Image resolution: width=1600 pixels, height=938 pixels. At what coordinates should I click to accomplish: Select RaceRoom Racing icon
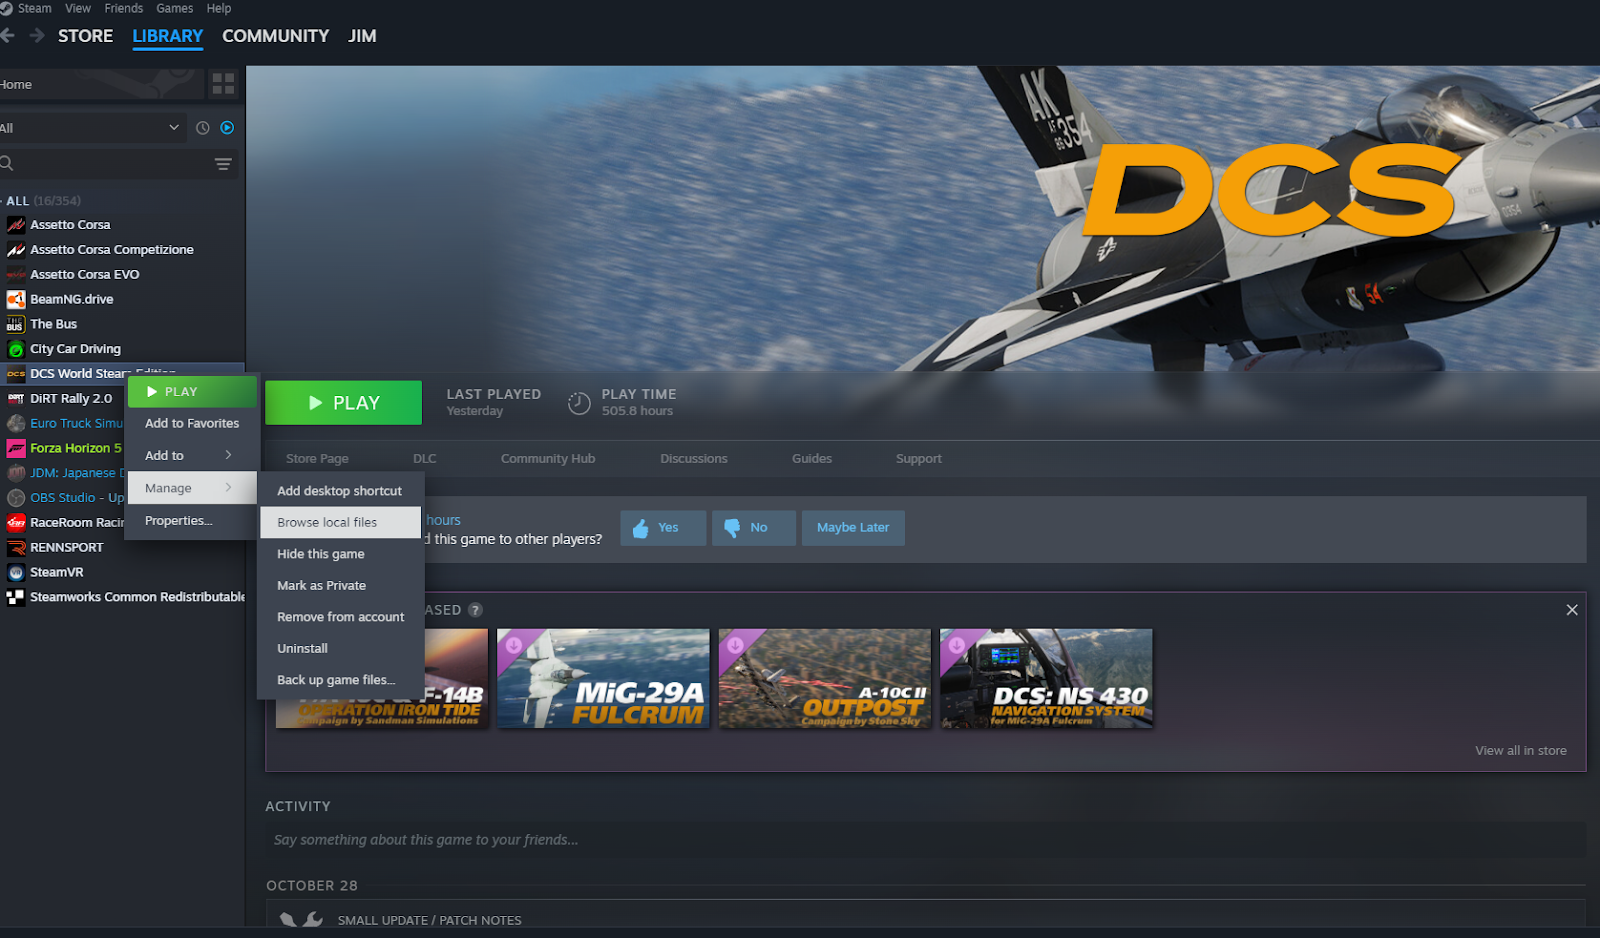16,522
